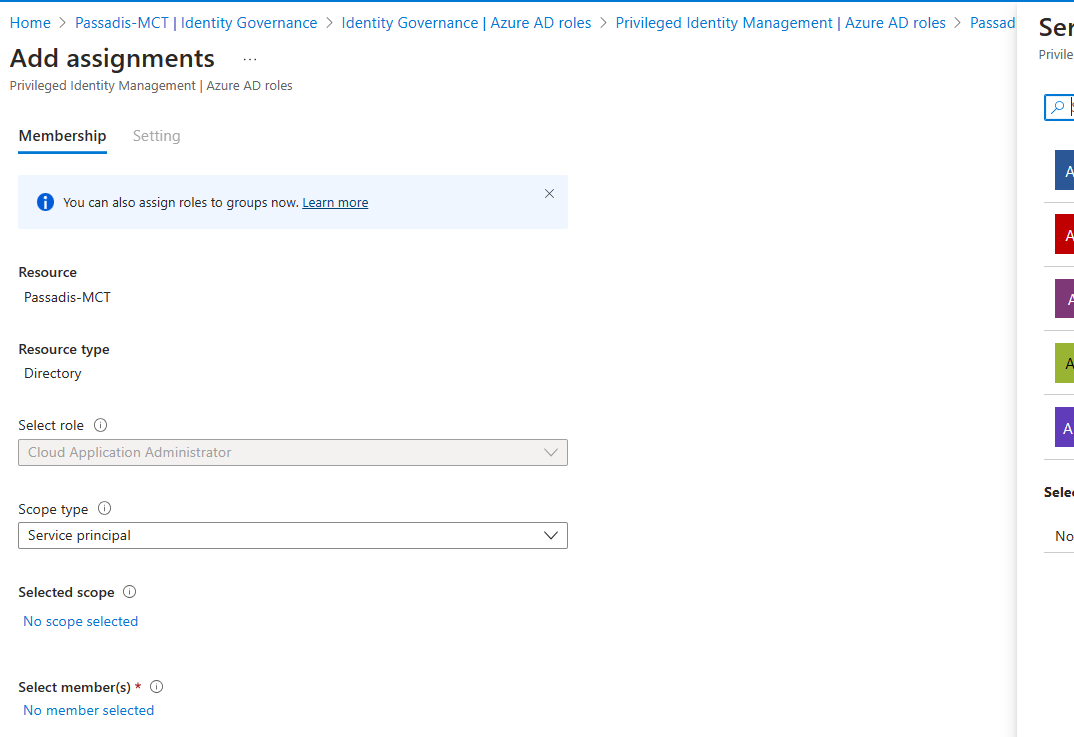This screenshot has height=737, width=1074.
Task: Click No member selected to choose members
Action: pyautogui.click(x=88, y=709)
